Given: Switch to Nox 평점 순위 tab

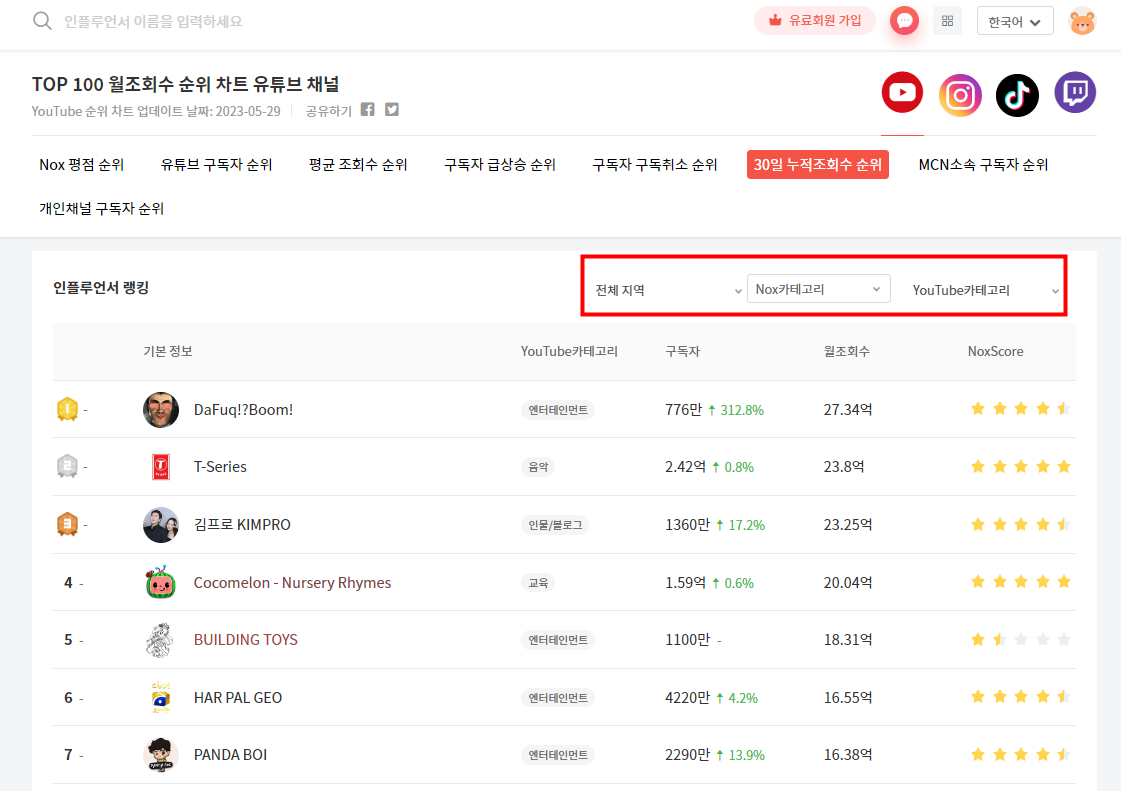Looking at the screenshot, I should tap(82, 164).
